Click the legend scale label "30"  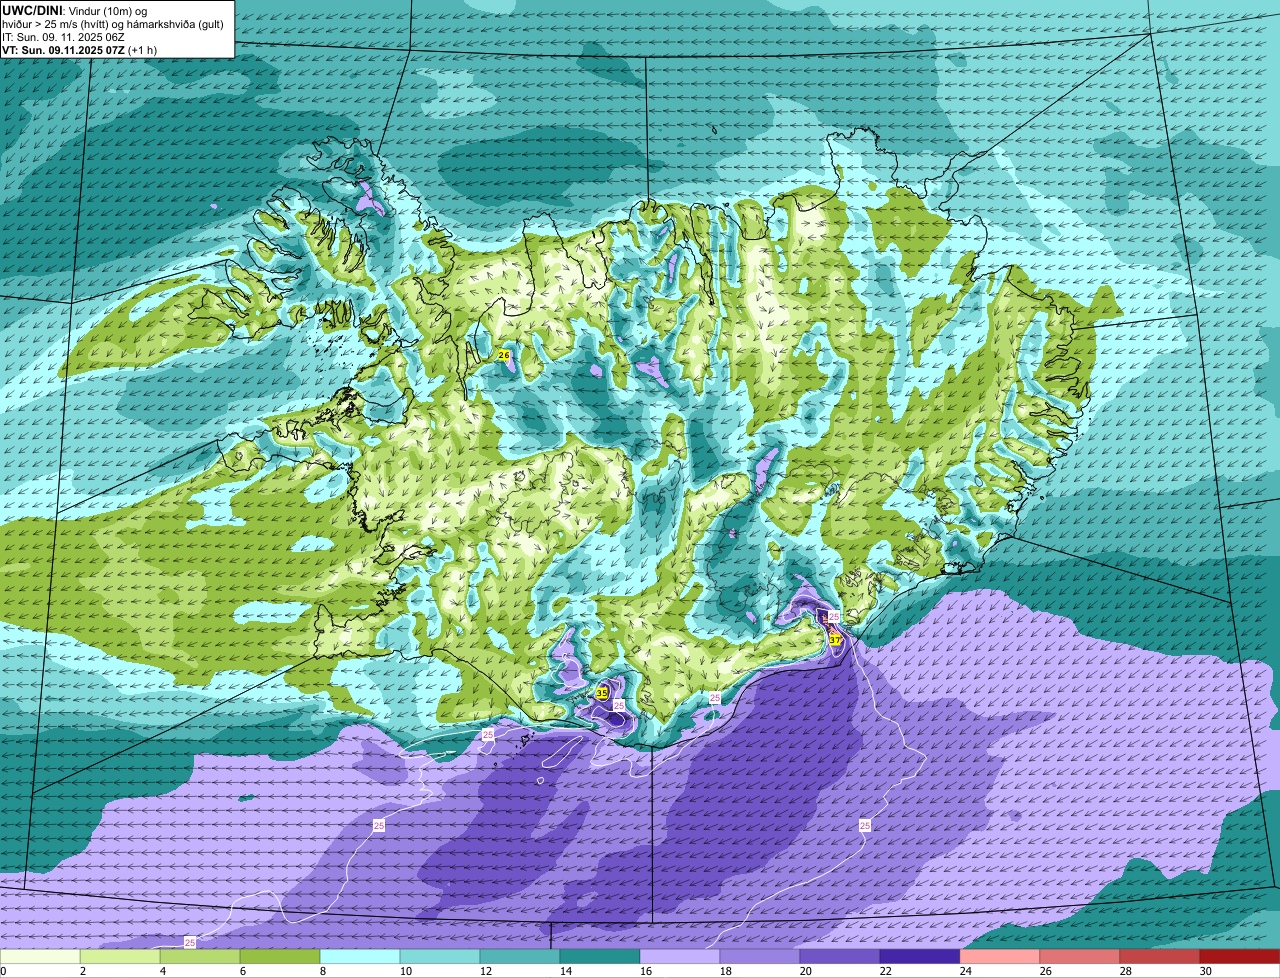click(1205, 971)
